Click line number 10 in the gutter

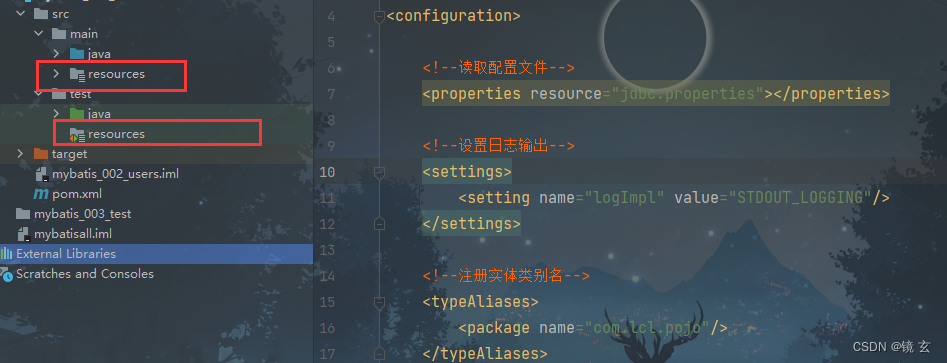click(x=327, y=172)
